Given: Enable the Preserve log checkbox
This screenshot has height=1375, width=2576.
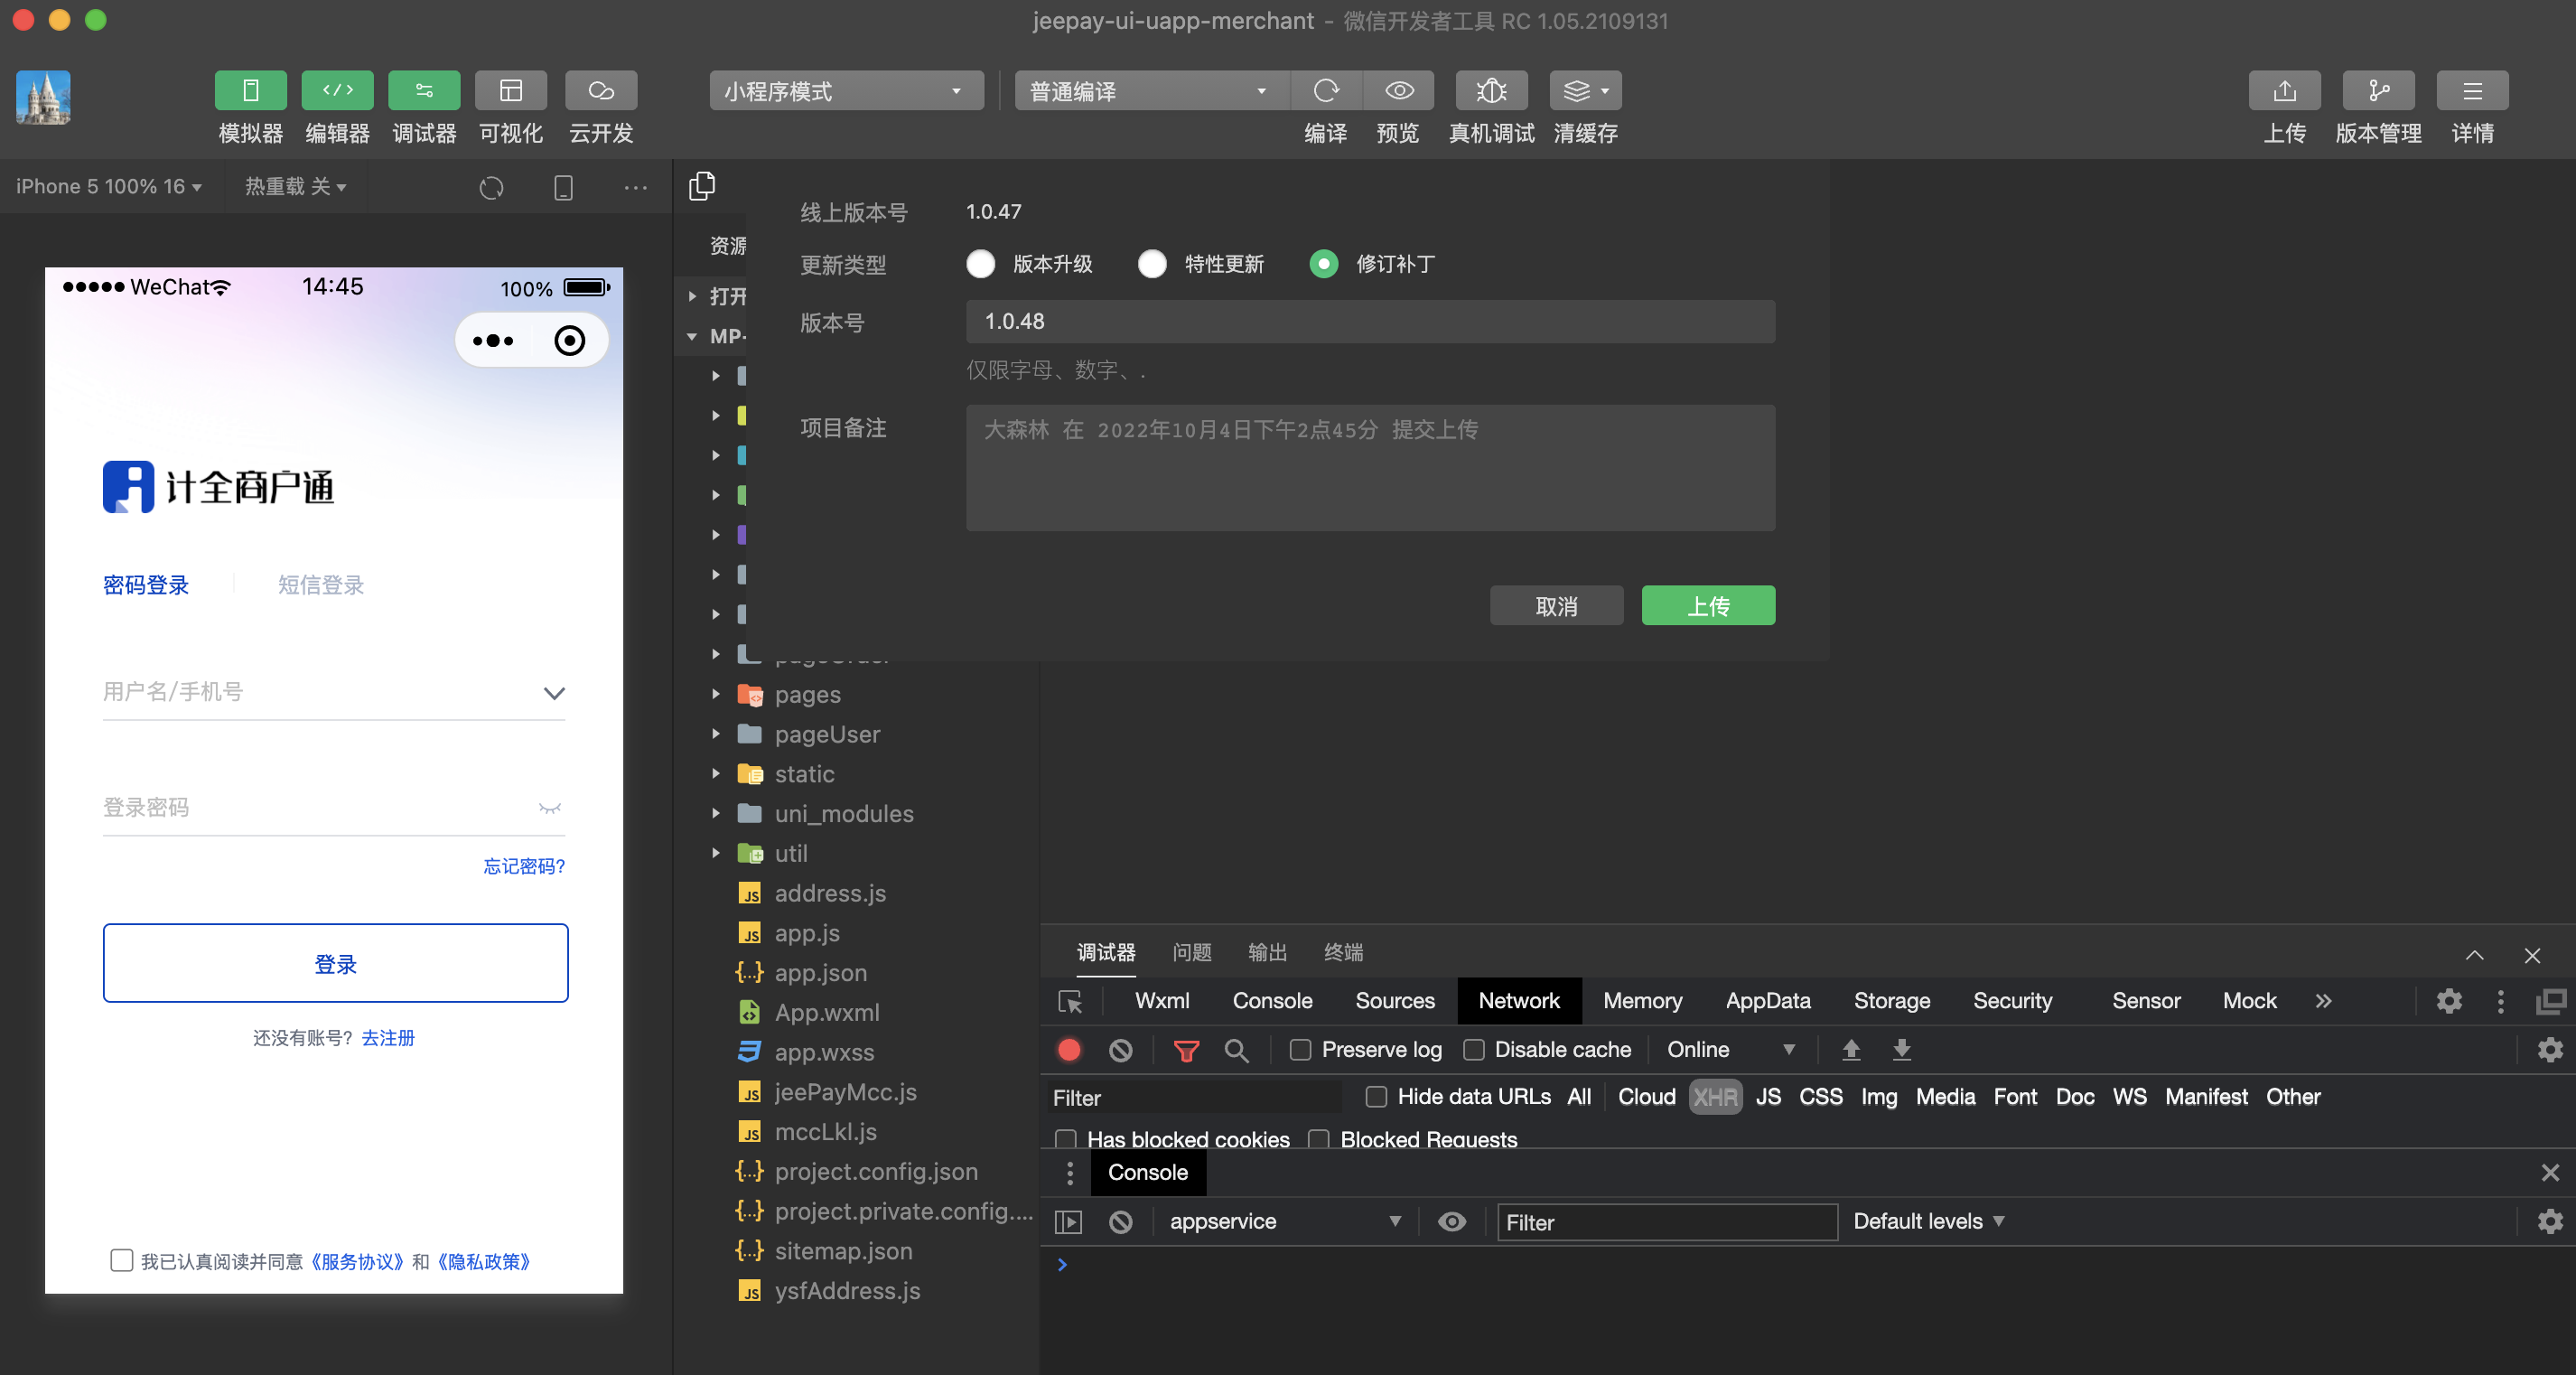Looking at the screenshot, I should point(1300,1050).
